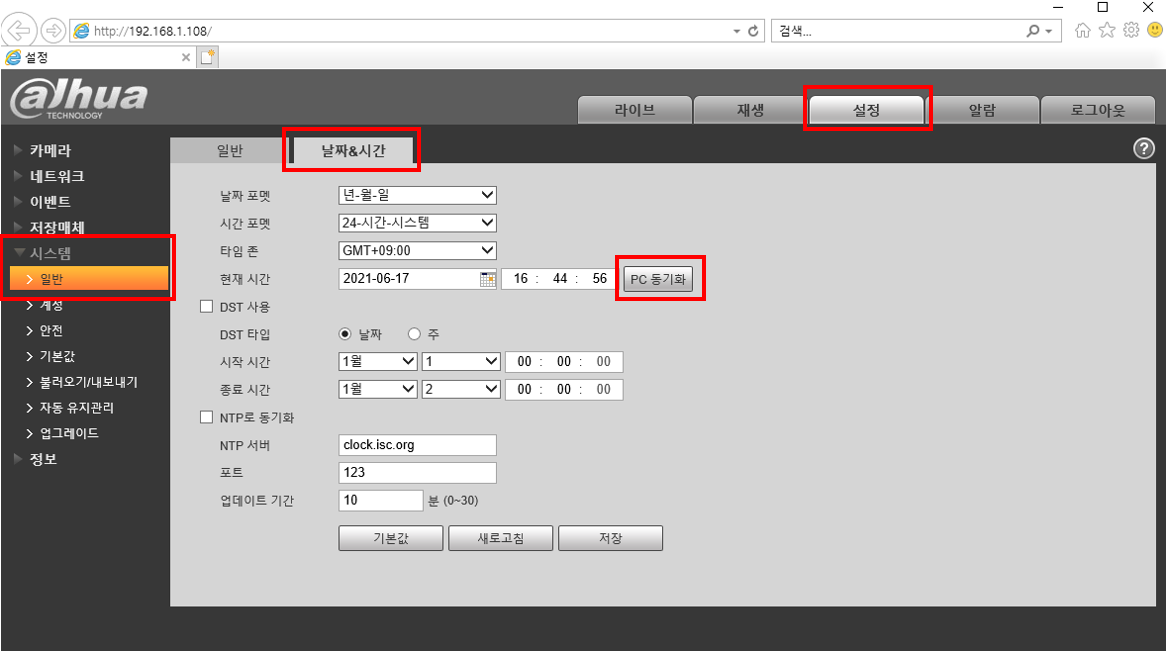
Task: Click the search magnifier icon
Action: point(1033,31)
